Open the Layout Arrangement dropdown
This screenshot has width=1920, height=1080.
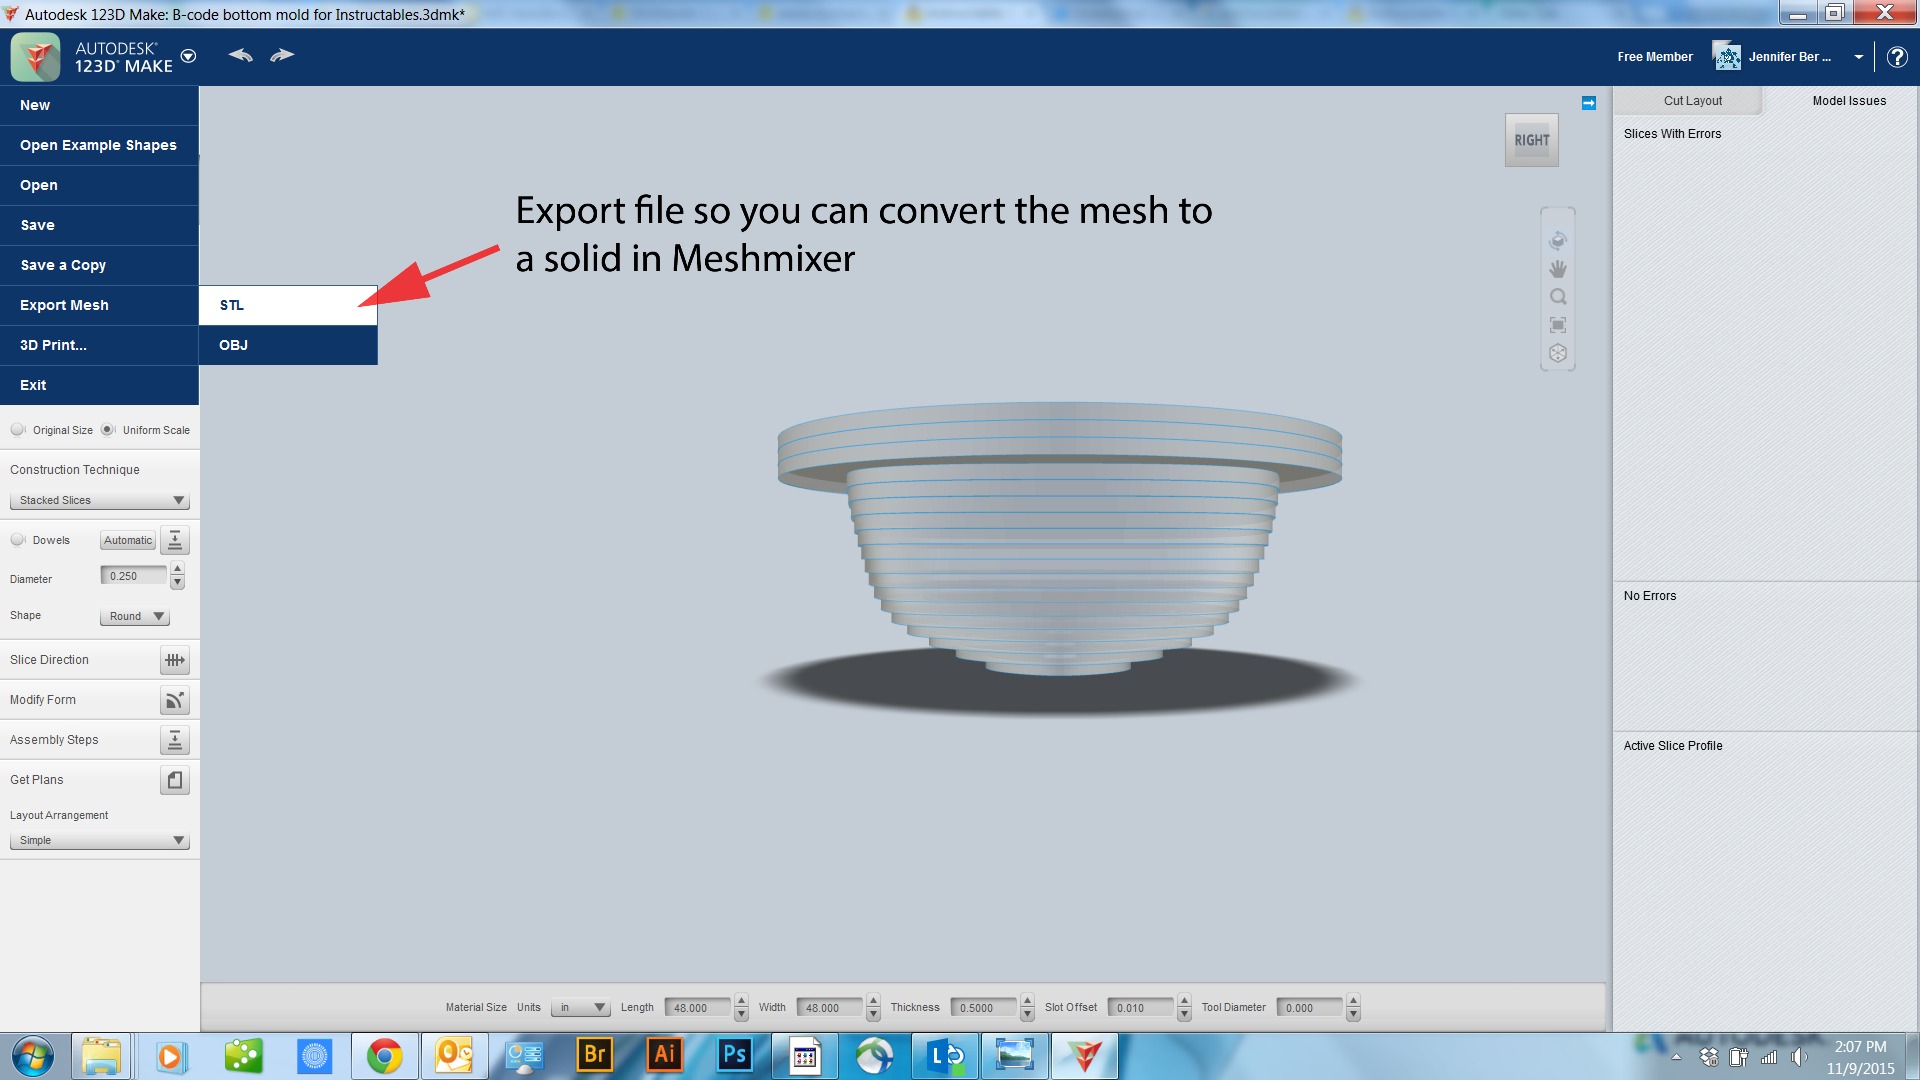click(99, 840)
